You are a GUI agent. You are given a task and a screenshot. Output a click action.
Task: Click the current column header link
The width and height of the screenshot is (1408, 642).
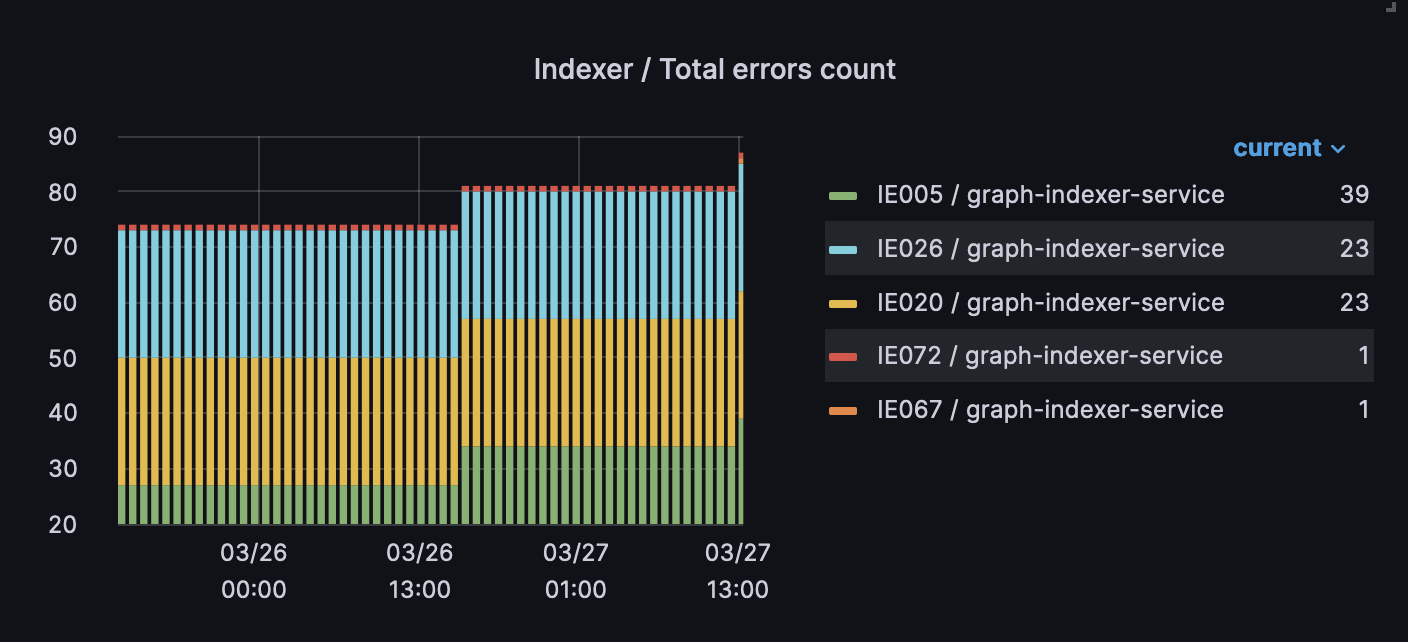coord(1278,148)
